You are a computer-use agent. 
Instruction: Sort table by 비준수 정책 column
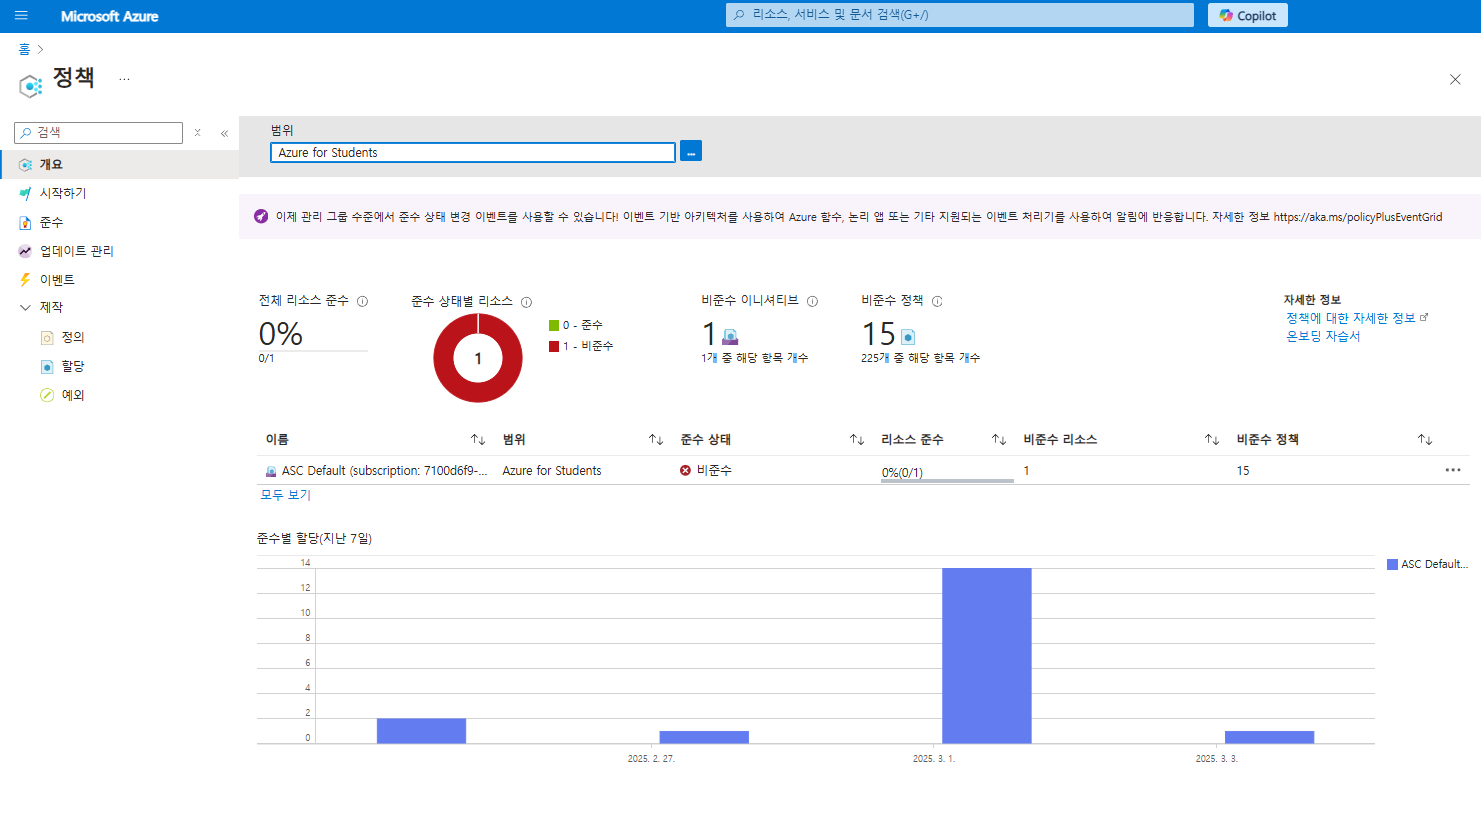point(1425,440)
